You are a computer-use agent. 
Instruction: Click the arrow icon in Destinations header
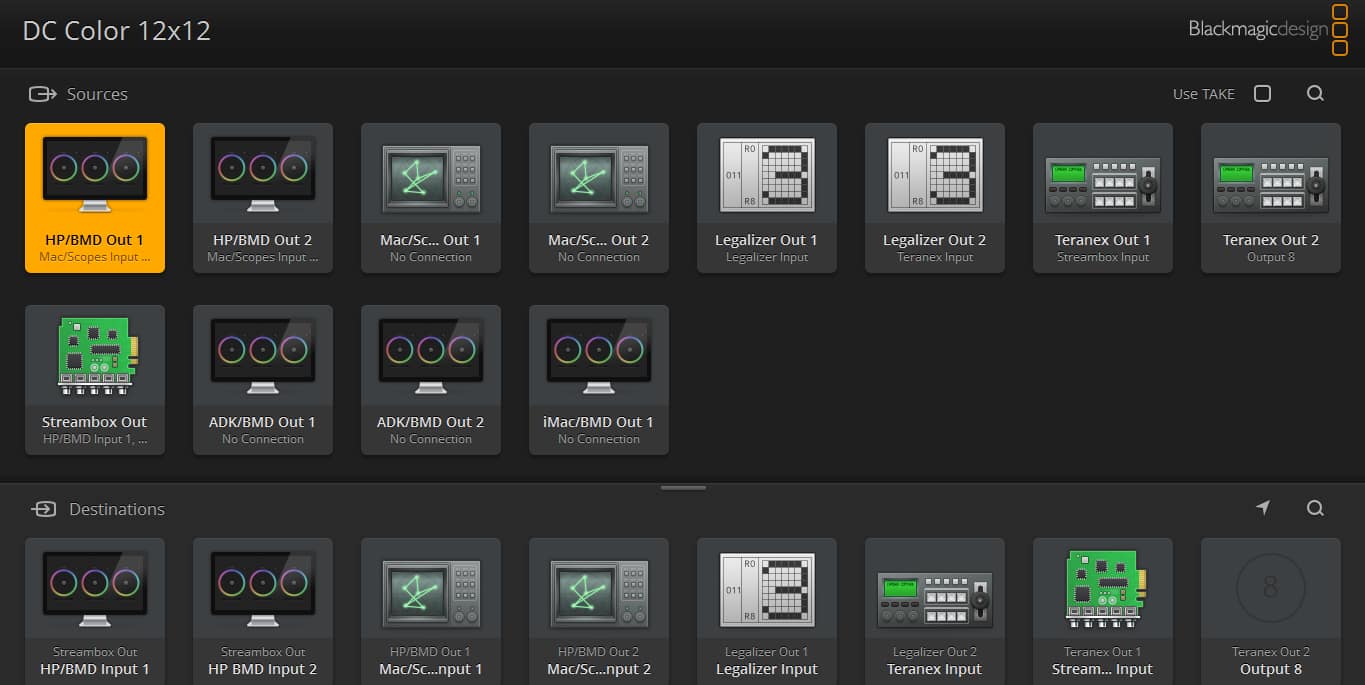click(1263, 508)
